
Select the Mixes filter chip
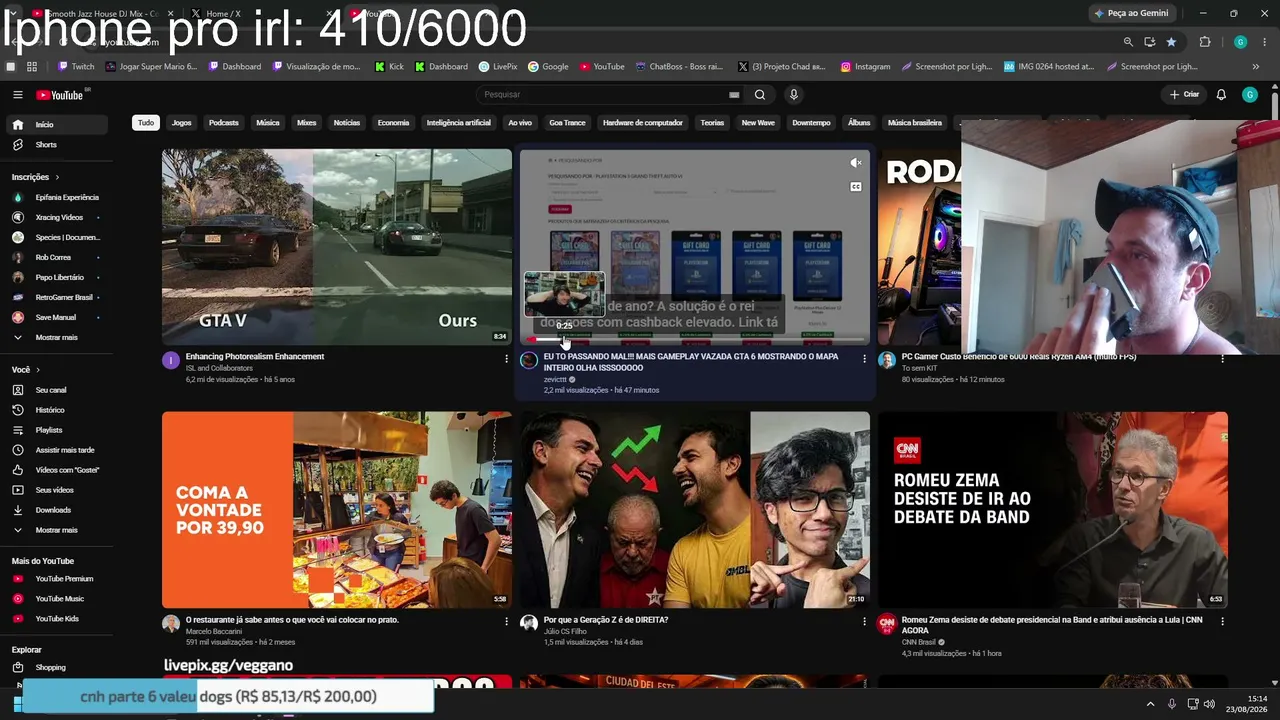[x=307, y=123]
